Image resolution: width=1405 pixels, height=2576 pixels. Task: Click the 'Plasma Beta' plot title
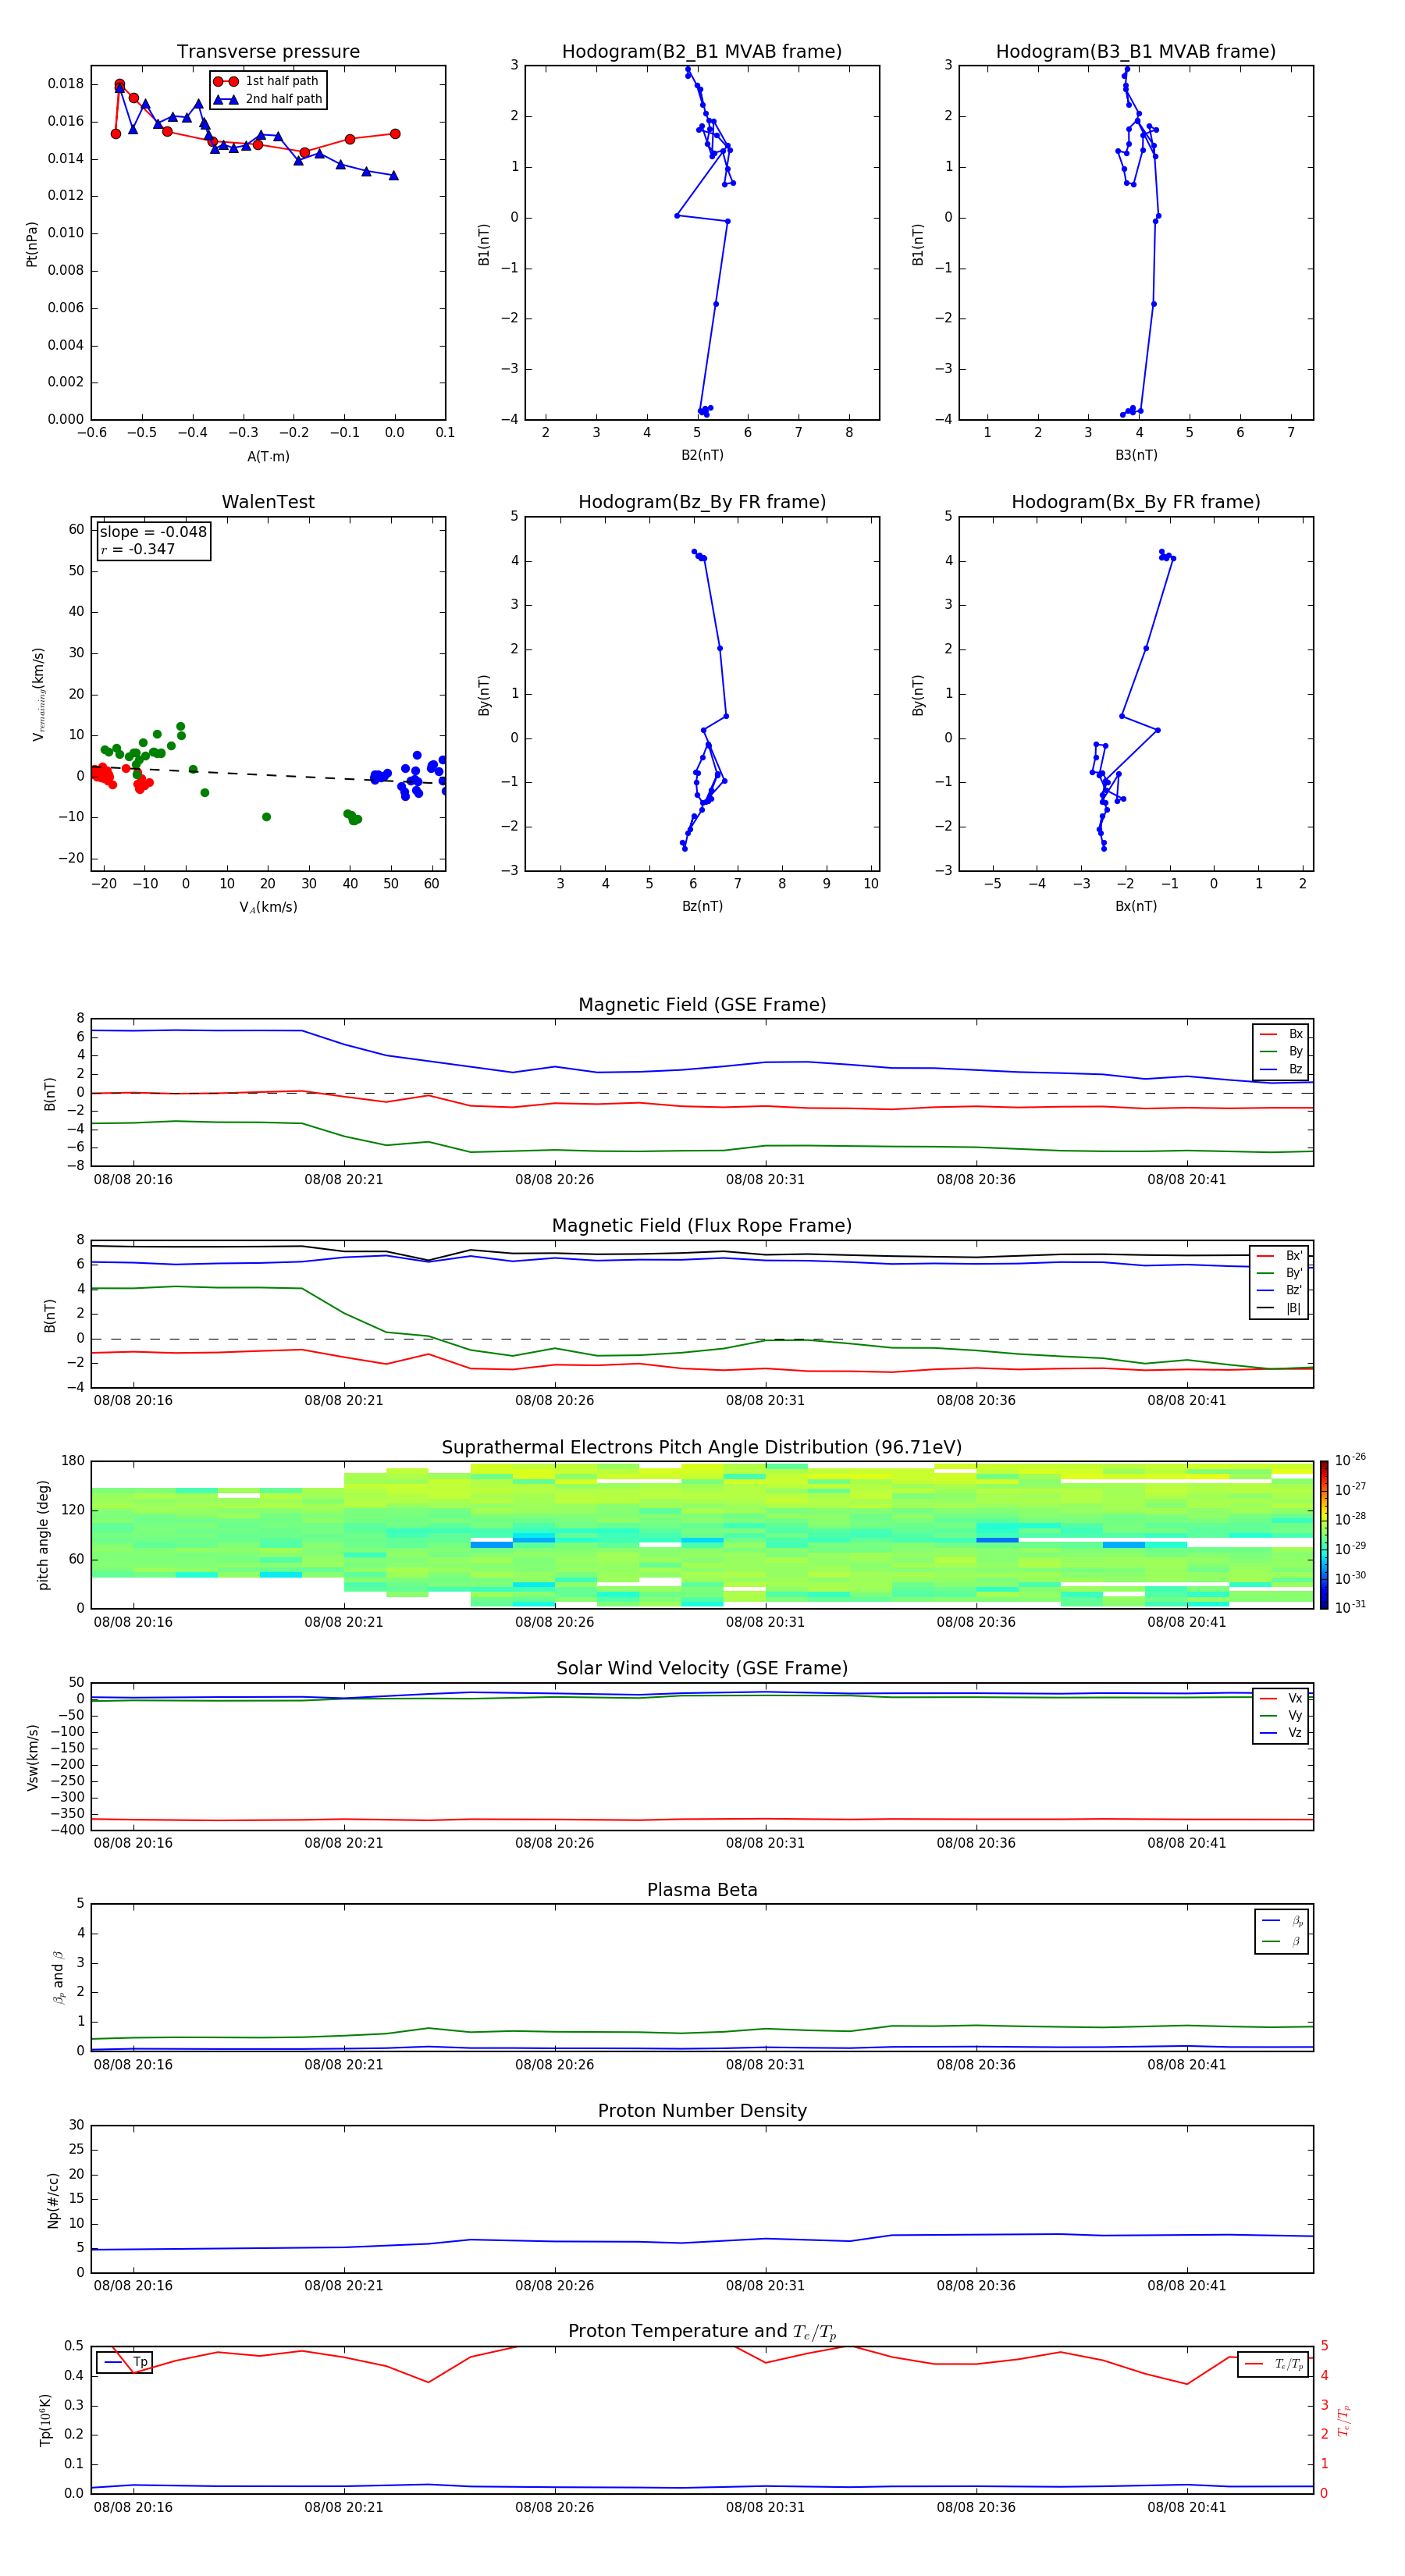tap(702, 1891)
